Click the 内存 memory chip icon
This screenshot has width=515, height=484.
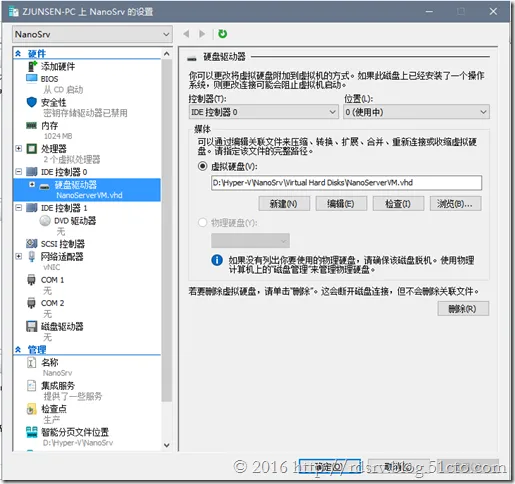click(x=31, y=125)
